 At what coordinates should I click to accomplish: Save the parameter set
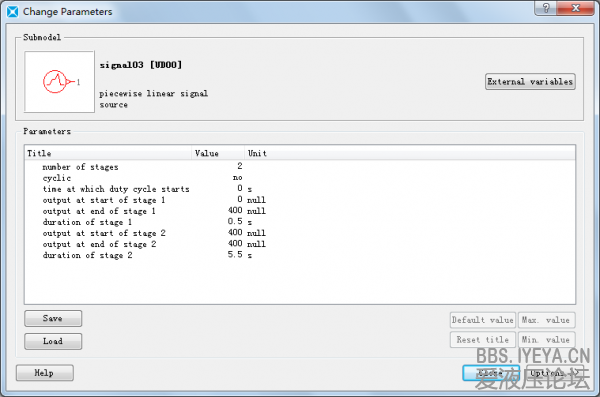[53, 318]
